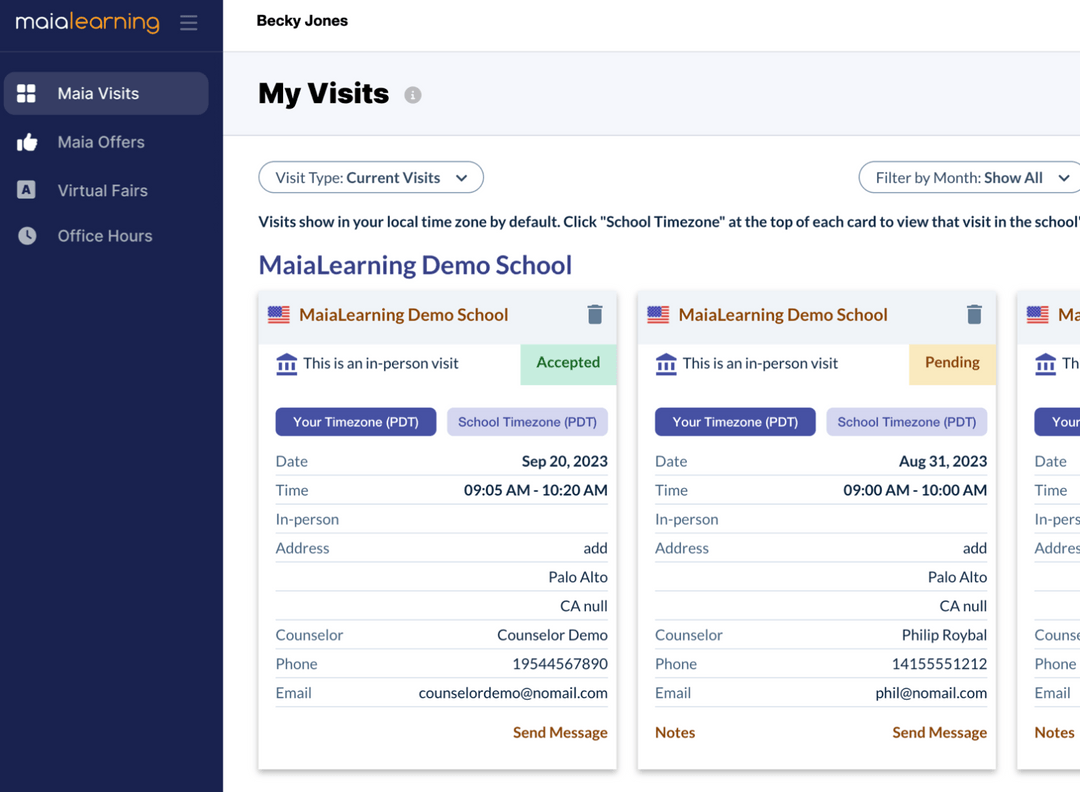The height and width of the screenshot is (792, 1080).
Task: Open the hamburger menu beside the logo
Action: [x=189, y=23]
